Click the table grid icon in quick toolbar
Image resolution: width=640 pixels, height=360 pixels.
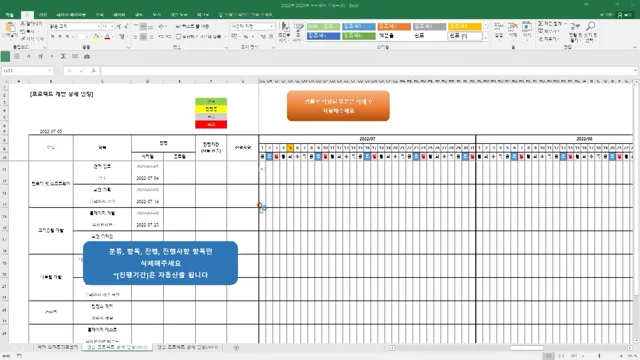(17, 56)
